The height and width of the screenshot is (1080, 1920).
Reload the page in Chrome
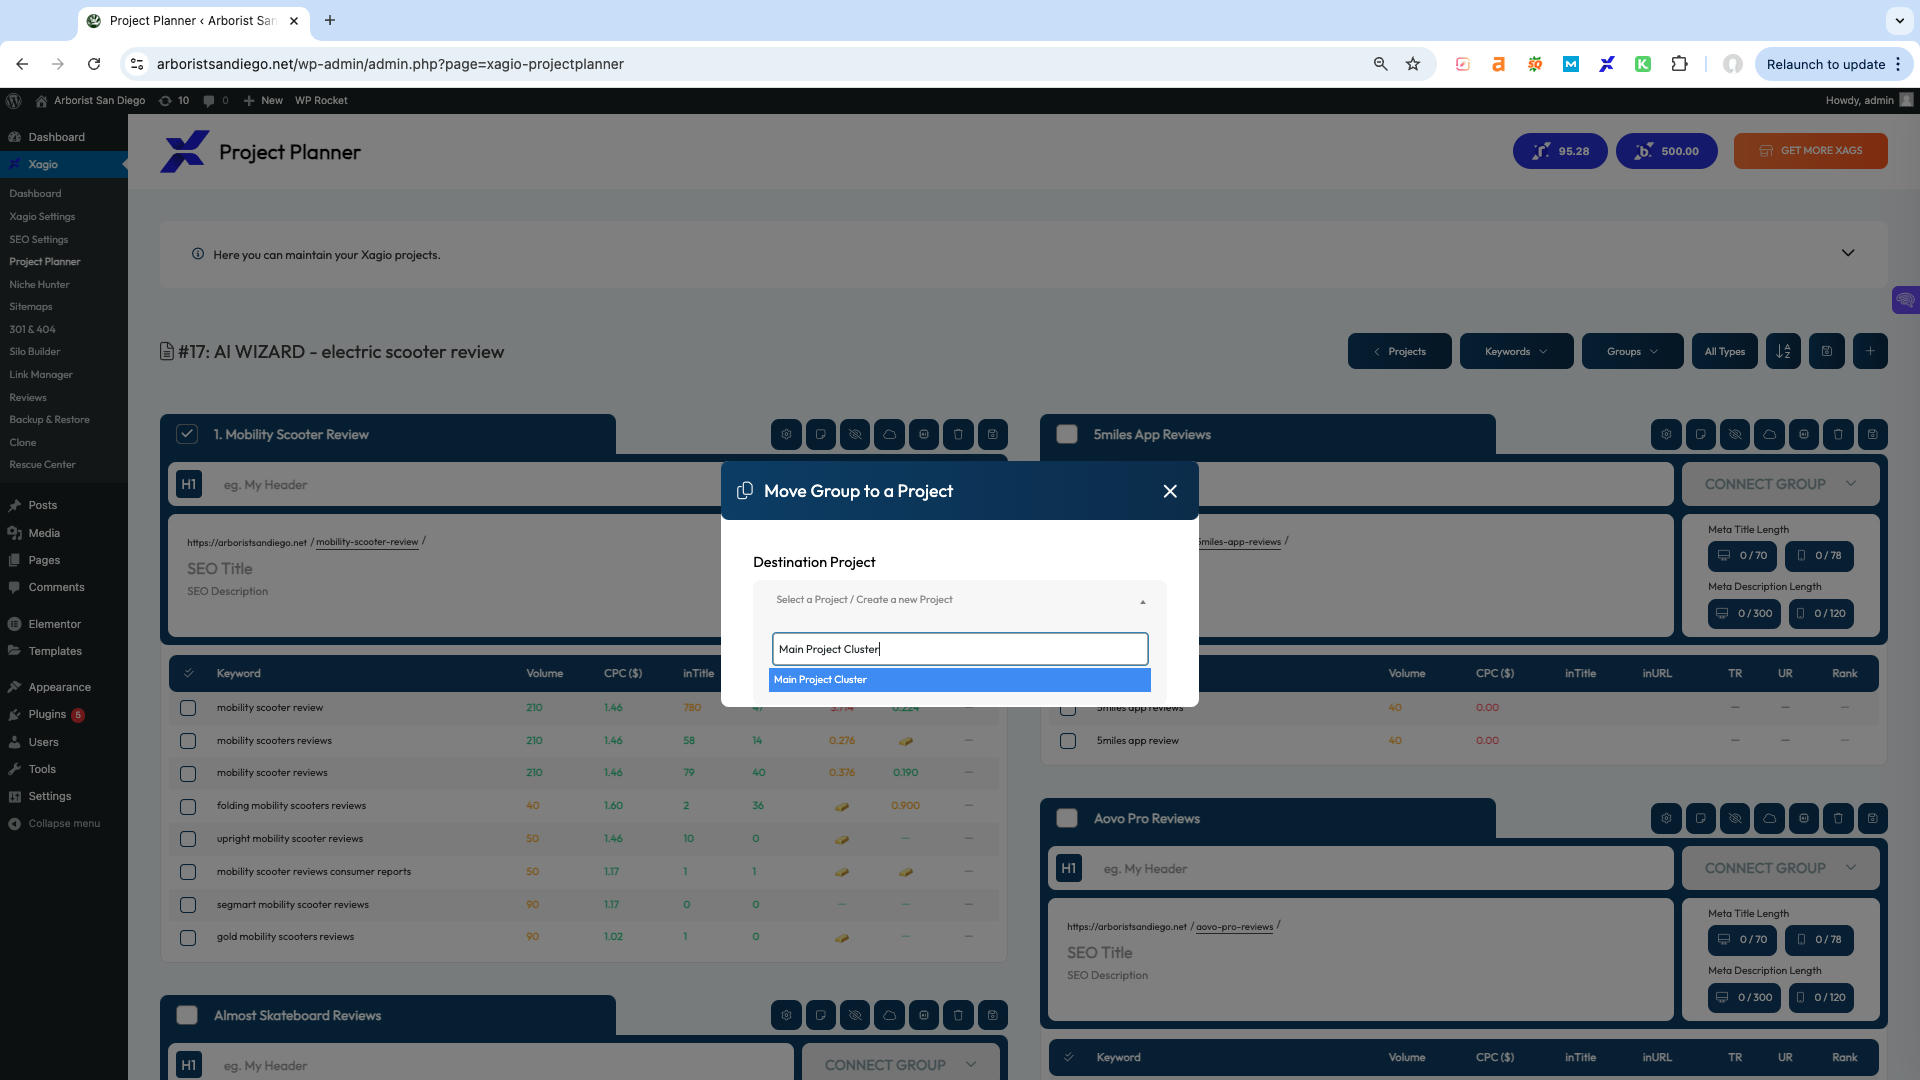[x=94, y=64]
